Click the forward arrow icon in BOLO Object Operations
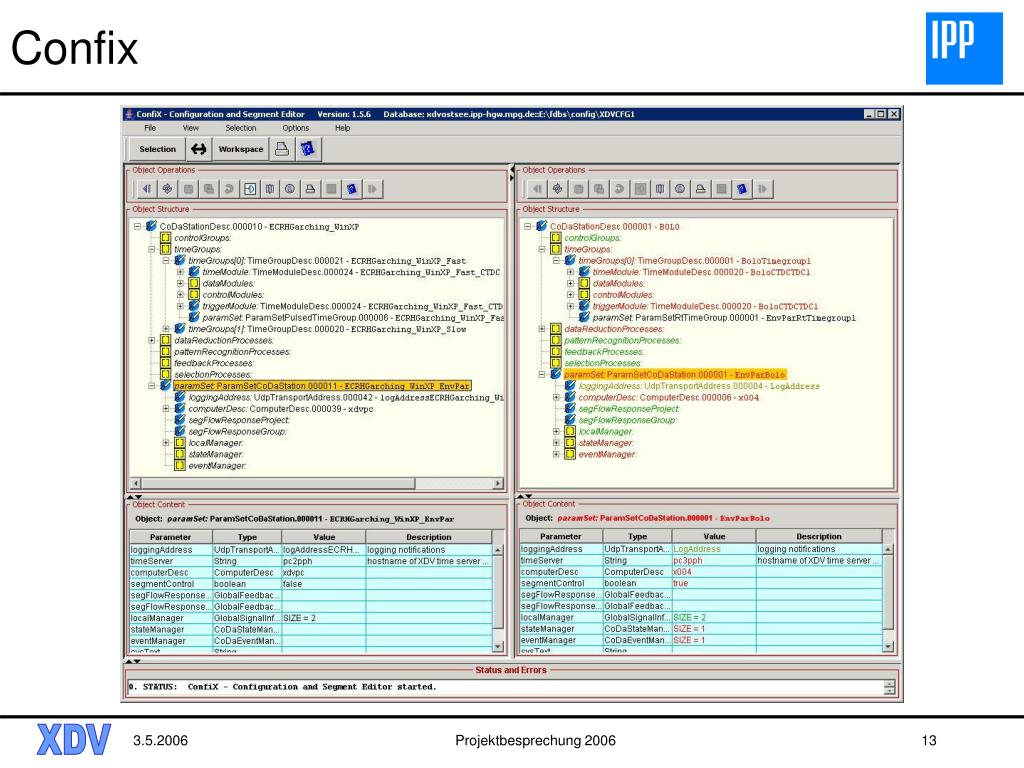Image resolution: width=1024 pixels, height=768 pixels. (762, 189)
